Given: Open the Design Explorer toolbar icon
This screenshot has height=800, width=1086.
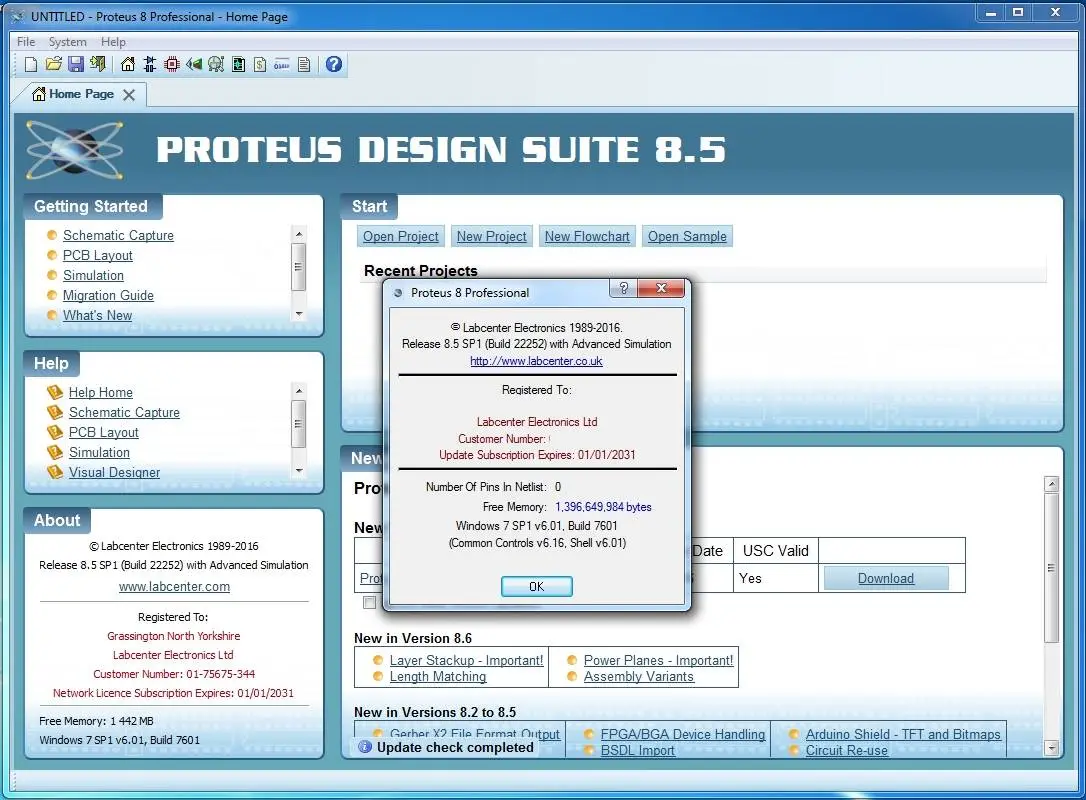Looking at the screenshot, I should (x=238, y=64).
